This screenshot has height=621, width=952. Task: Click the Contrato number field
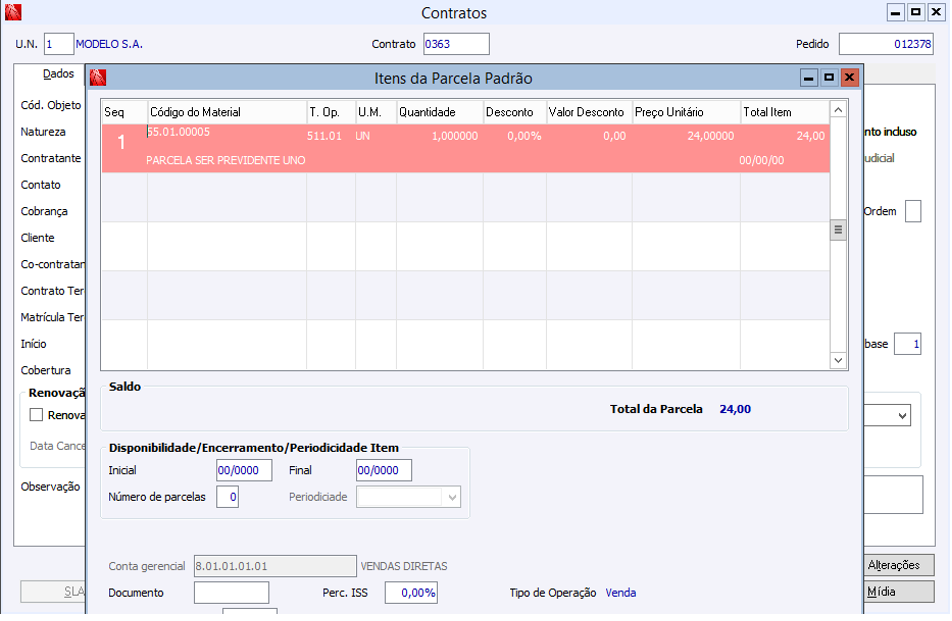coord(457,44)
